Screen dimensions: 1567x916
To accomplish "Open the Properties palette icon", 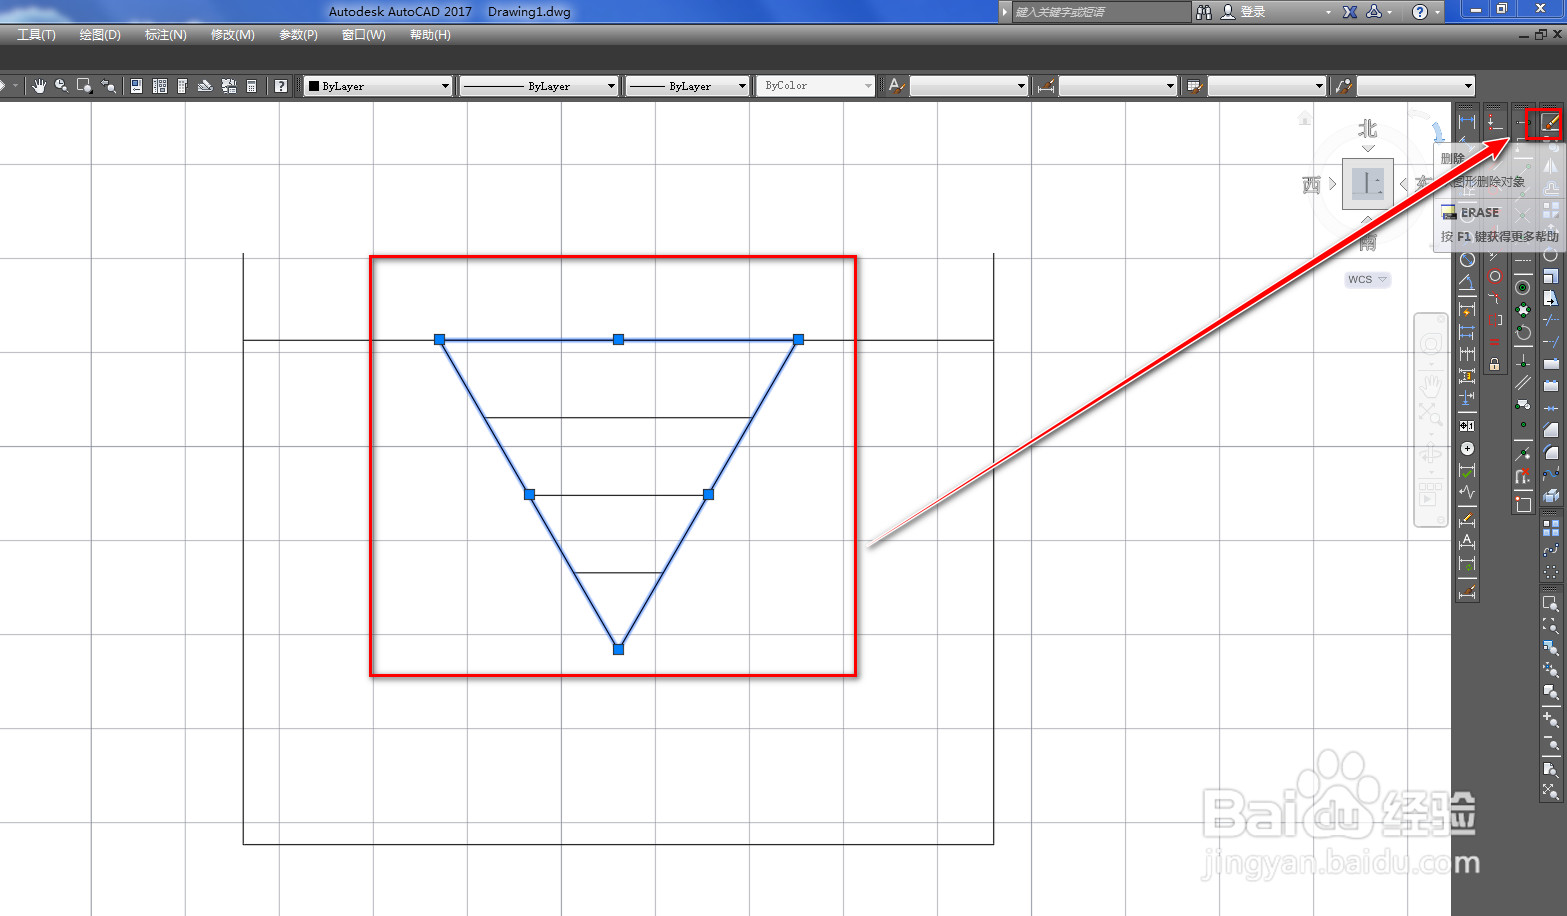I will coord(136,86).
